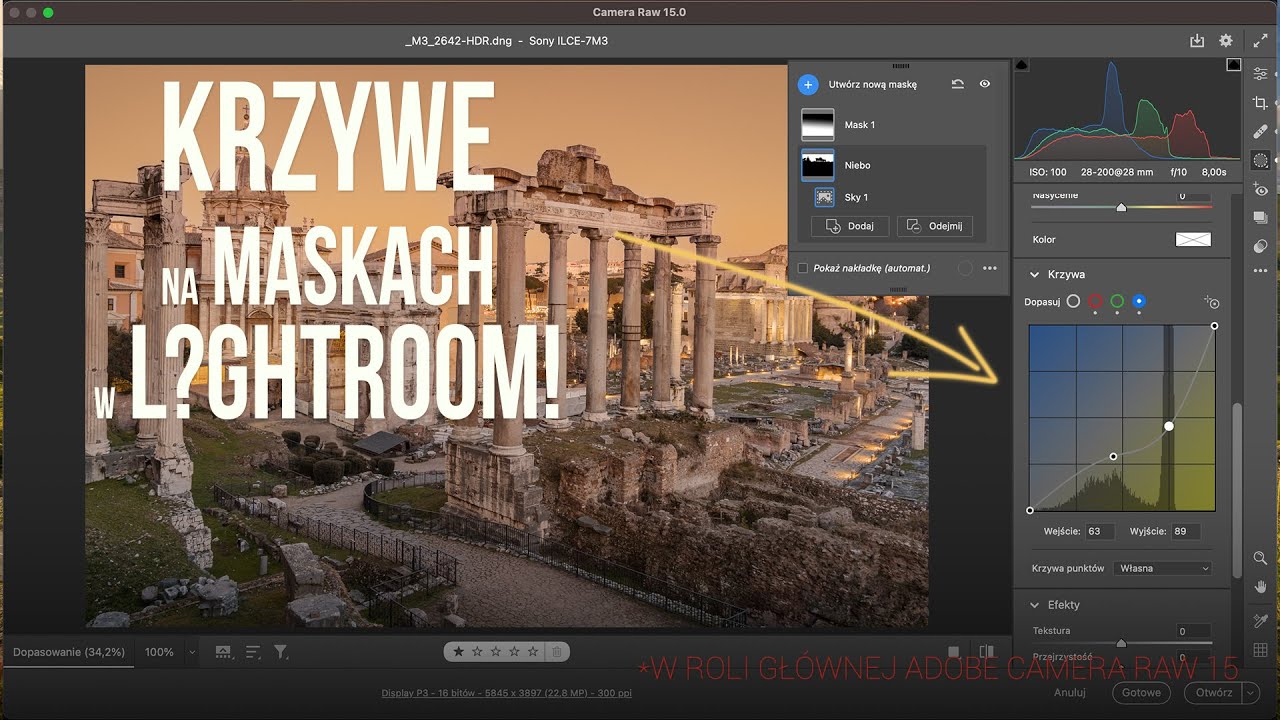The height and width of the screenshot is (720, 1280).
Task: Select the green curve channel
Action: tap(1117, 301)
